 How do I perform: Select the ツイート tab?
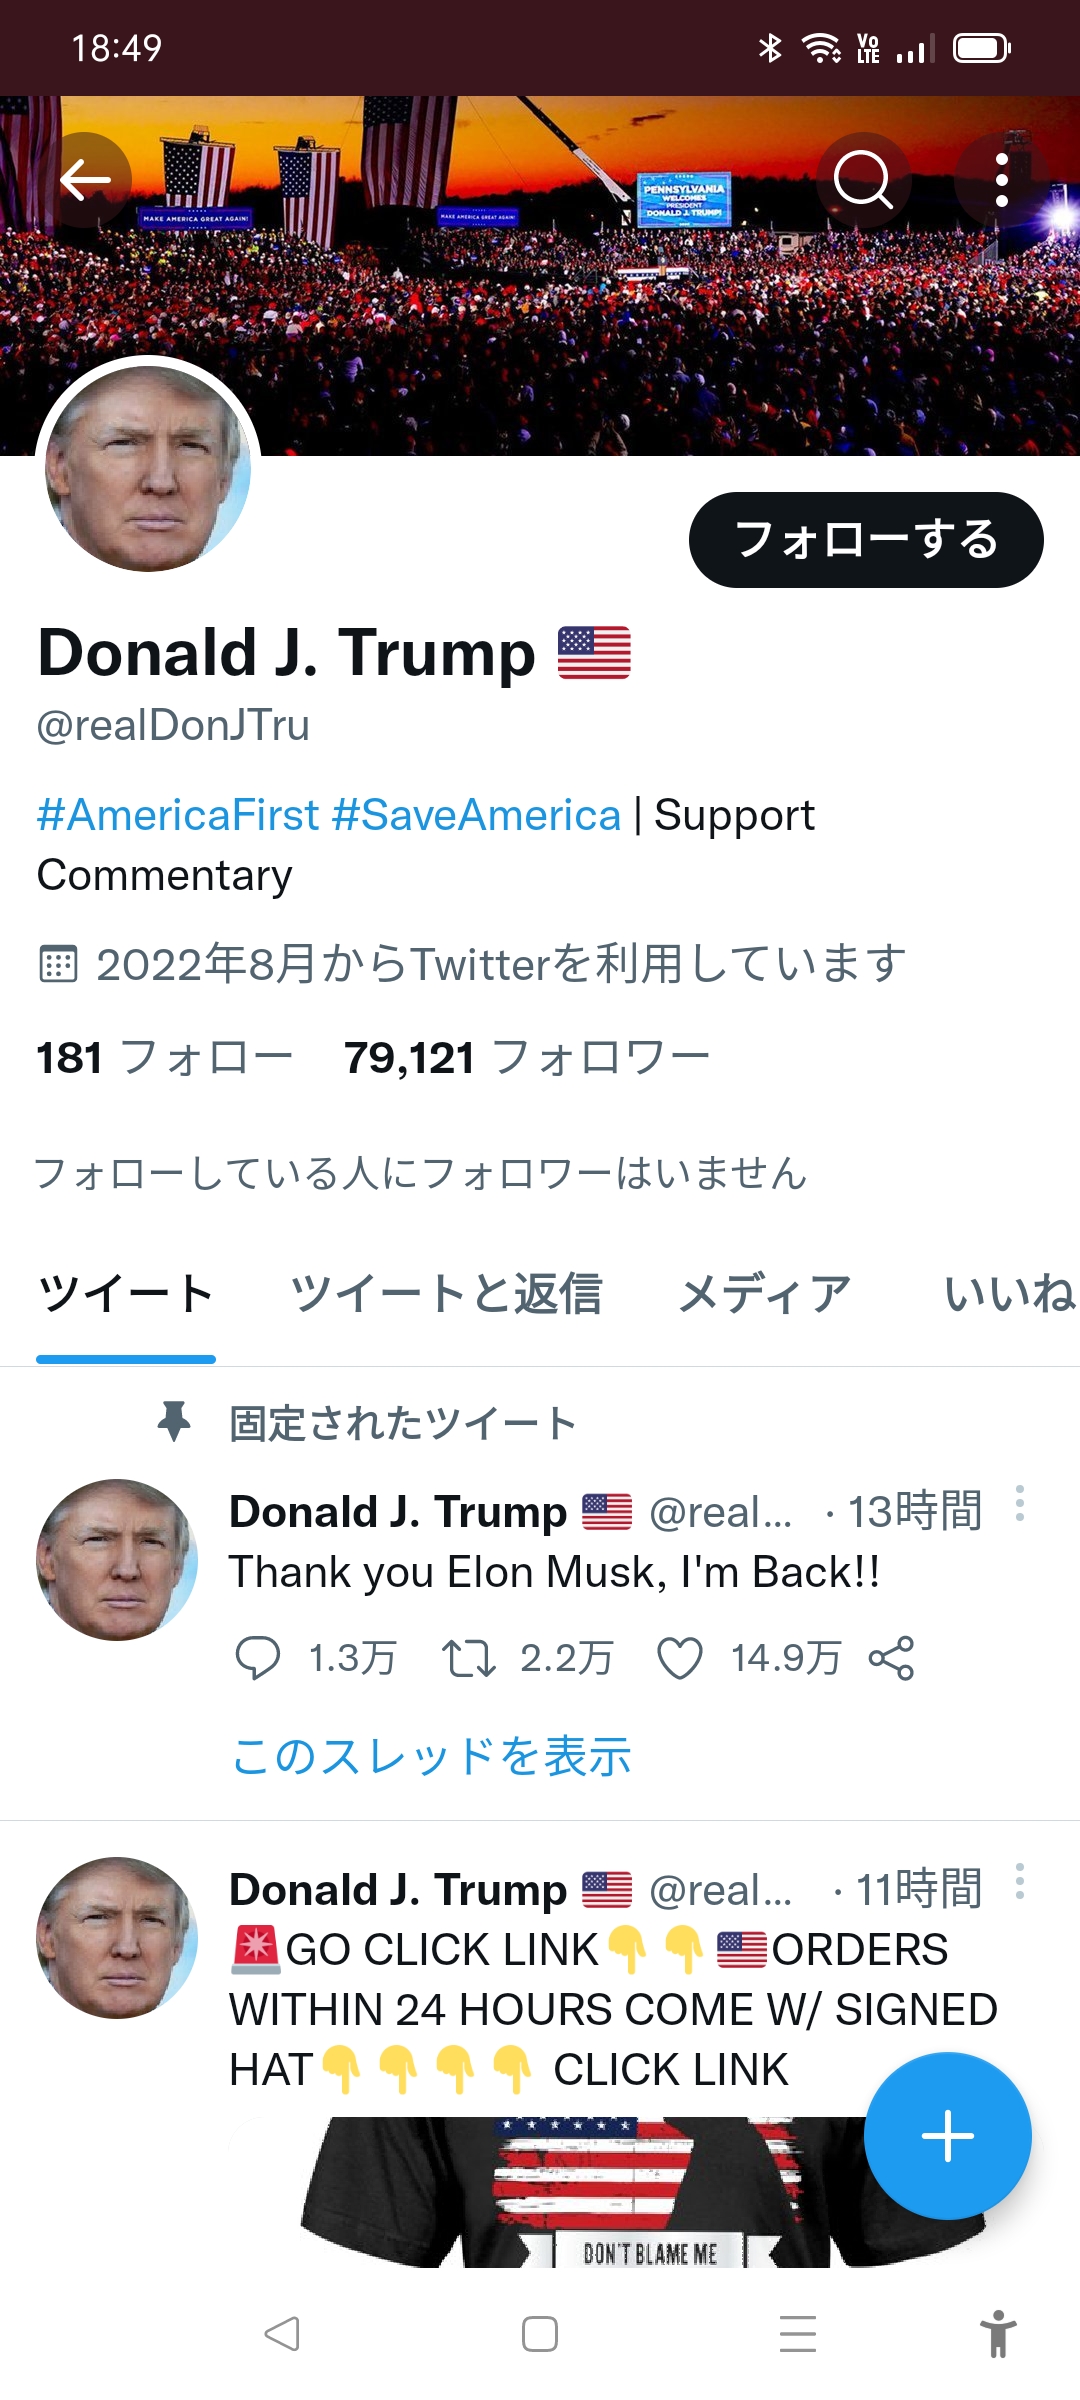(126, 1294)
